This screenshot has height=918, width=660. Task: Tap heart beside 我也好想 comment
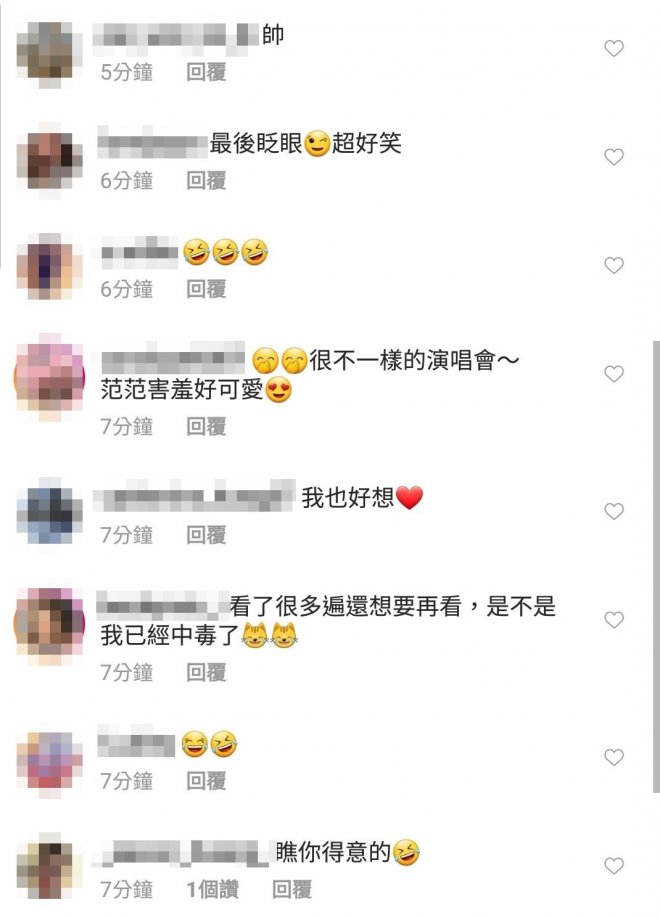coord(614,511)
